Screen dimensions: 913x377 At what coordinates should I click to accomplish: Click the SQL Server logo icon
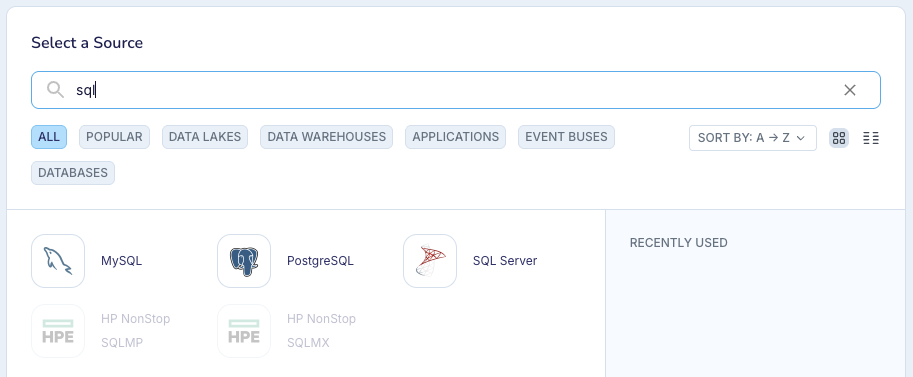[x=430, y=261]
